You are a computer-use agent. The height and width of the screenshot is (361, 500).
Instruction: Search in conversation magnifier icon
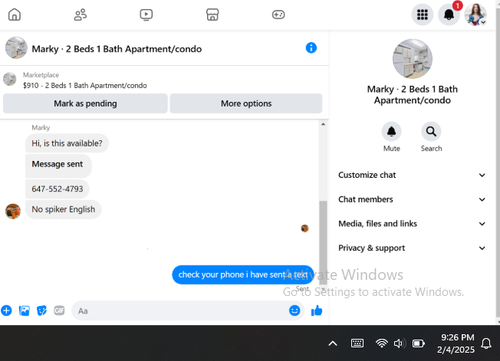[431, 132]
